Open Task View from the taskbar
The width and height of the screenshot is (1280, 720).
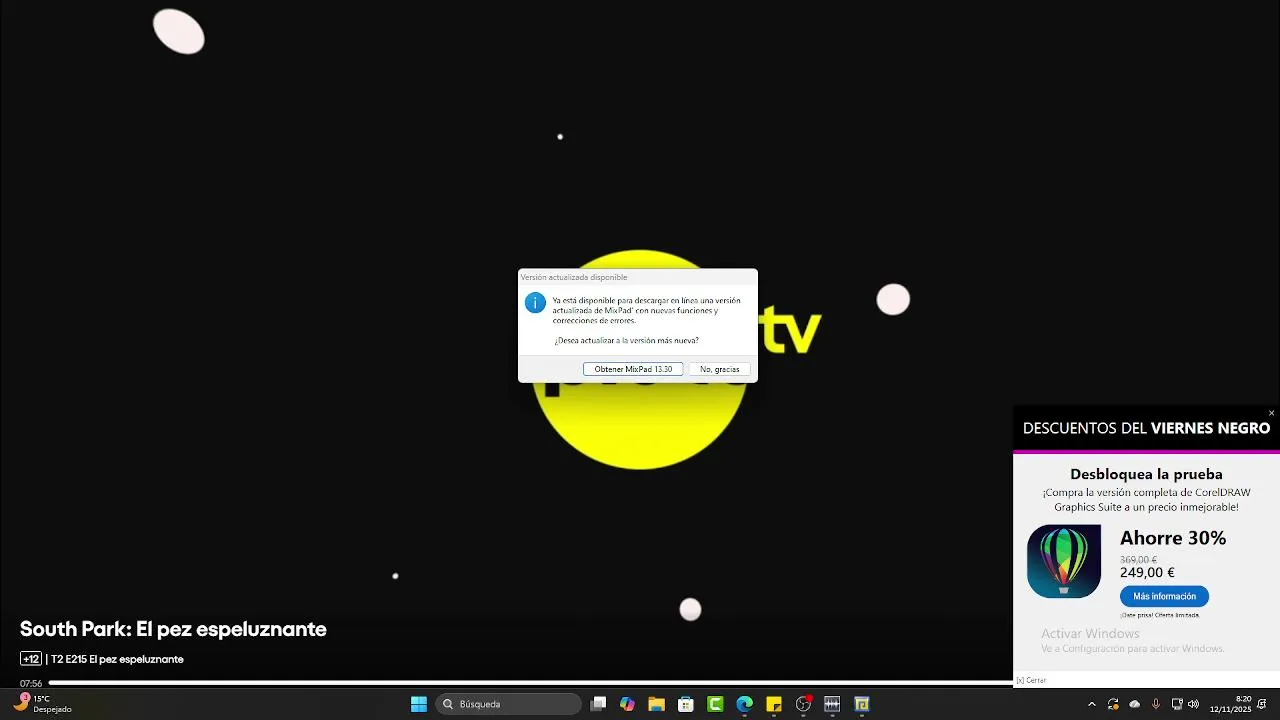click(x=598, y=704)
